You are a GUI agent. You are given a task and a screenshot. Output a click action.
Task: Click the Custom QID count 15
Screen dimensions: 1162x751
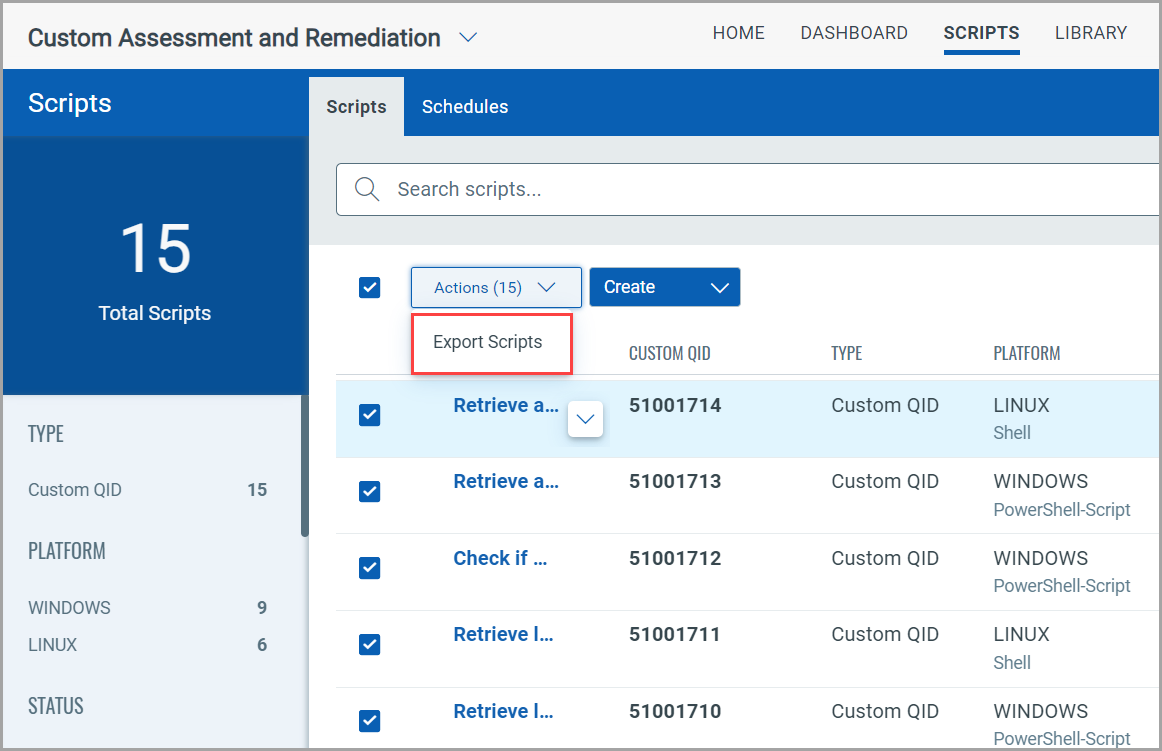[257, 490]
